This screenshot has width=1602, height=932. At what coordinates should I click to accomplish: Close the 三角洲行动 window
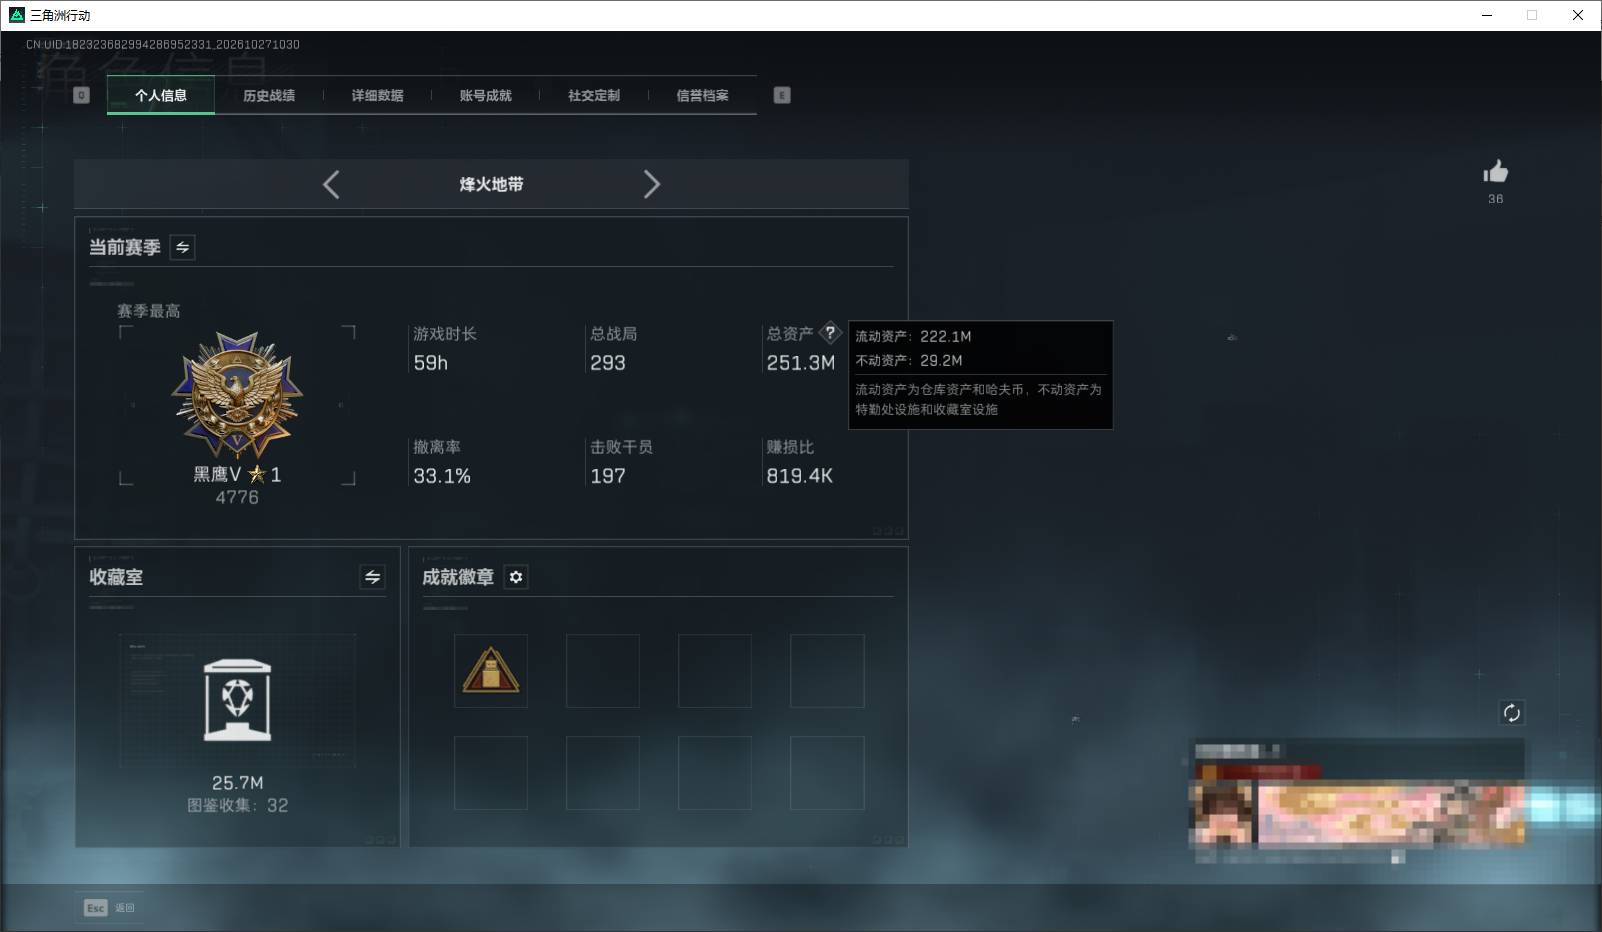tap(1578, 15)
